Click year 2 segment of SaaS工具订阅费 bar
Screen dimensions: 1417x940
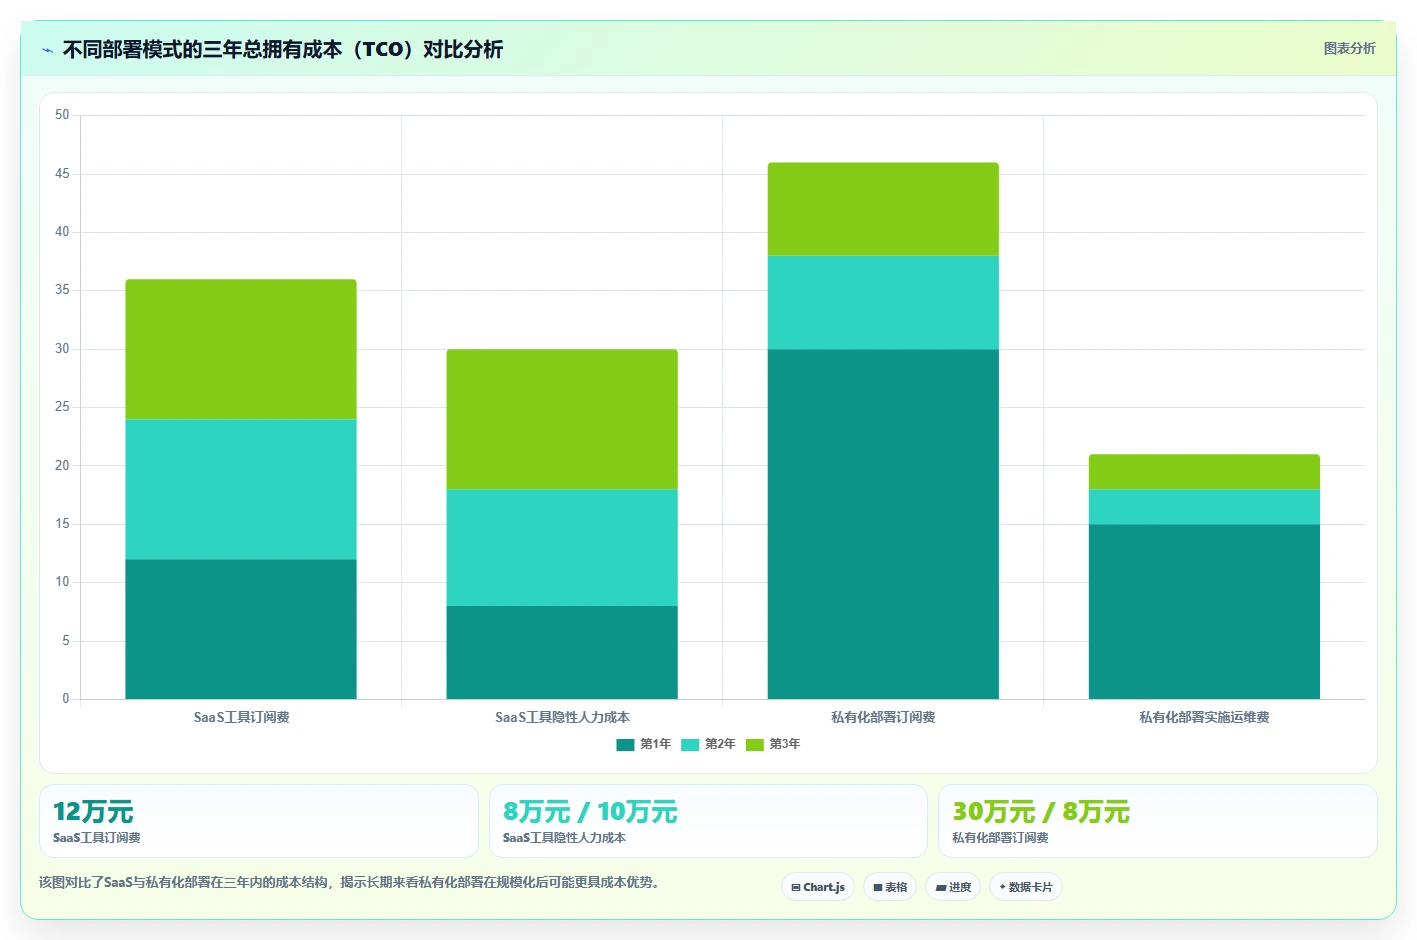coord(241,489)
